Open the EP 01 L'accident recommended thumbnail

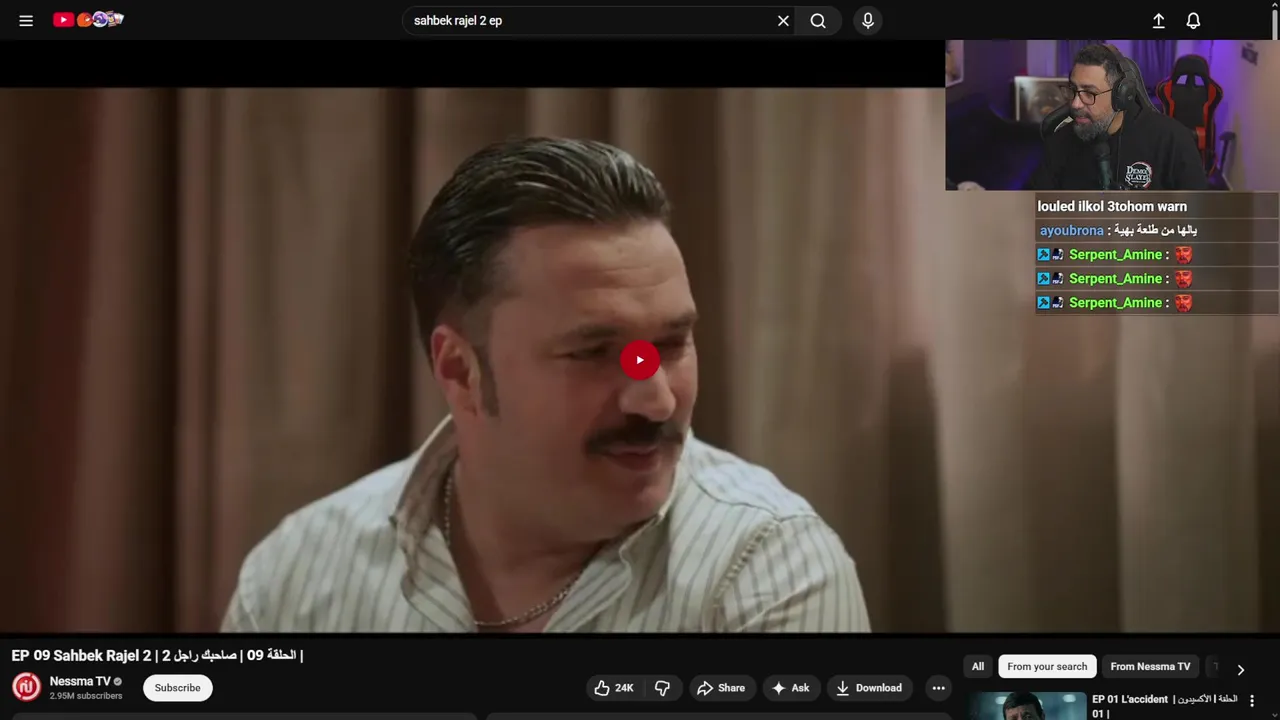(1026, 706)
